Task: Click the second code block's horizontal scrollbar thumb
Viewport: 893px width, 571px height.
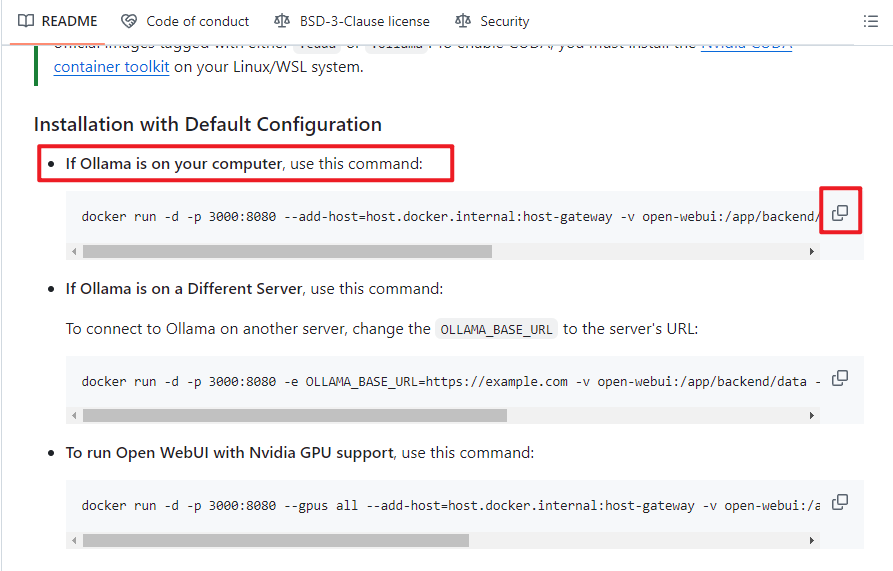Action: (295, 415)
